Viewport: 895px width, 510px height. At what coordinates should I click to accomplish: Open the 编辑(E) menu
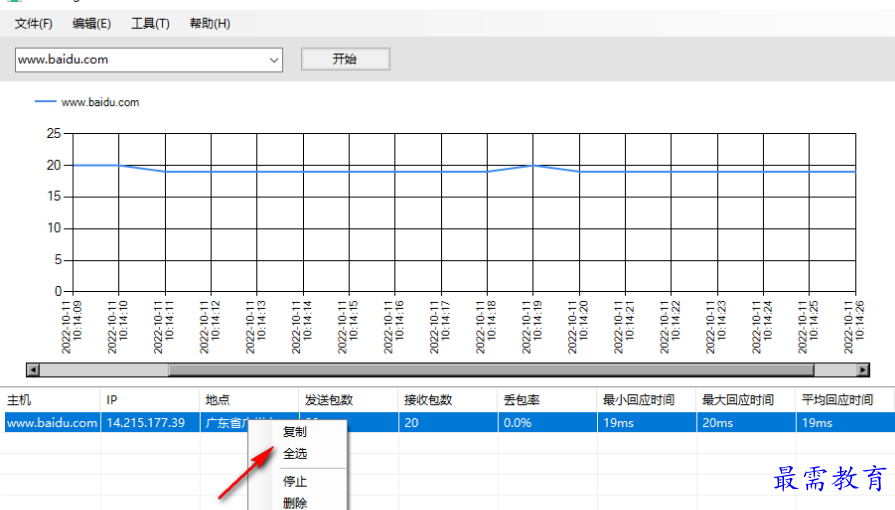[91, 23]
